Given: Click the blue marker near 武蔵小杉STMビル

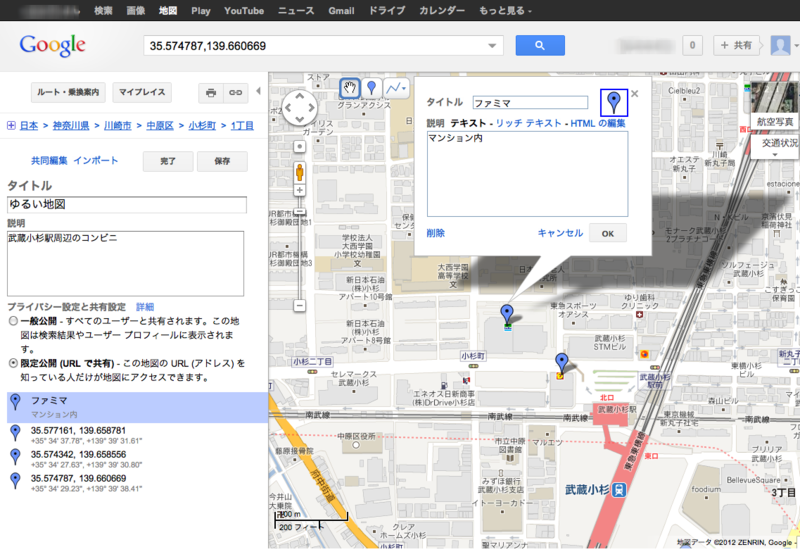Looking at the screenshot, I should click(562, 362).
